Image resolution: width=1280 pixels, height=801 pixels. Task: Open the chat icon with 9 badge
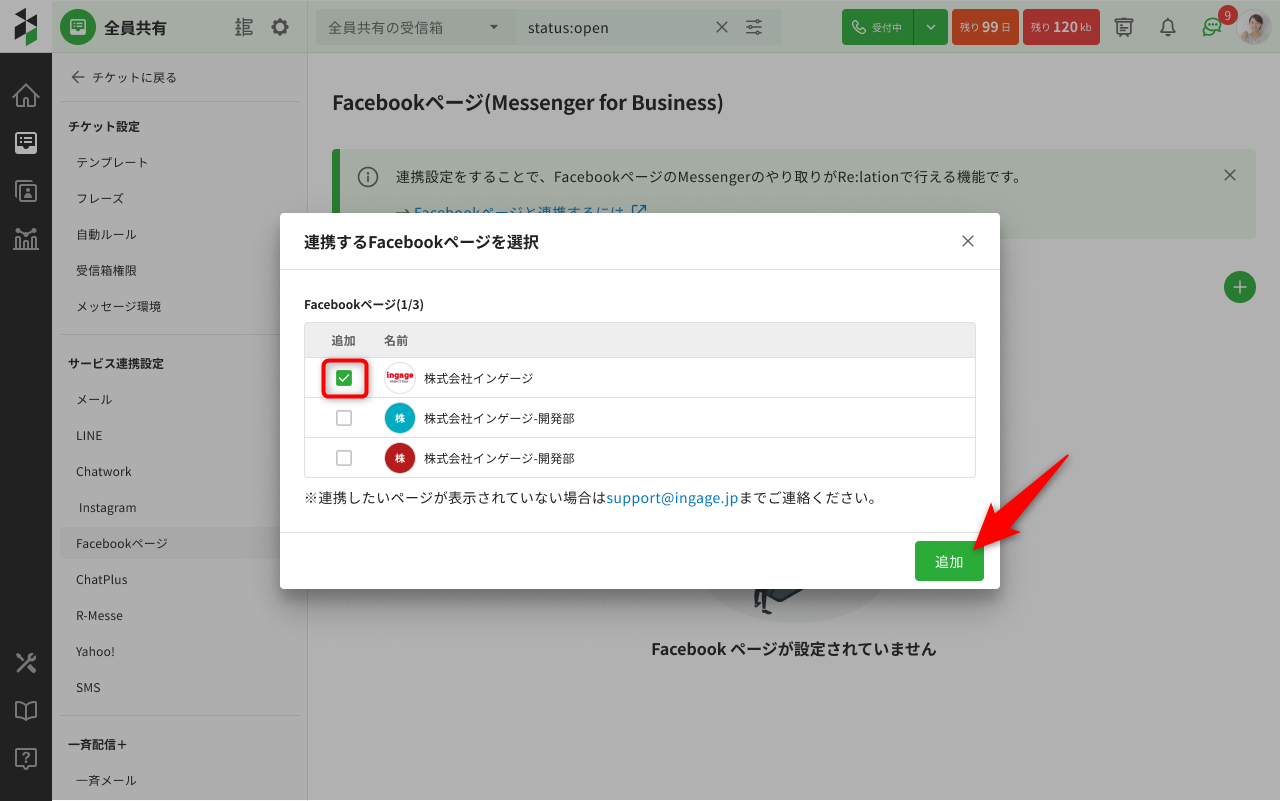coord(1212,27)
